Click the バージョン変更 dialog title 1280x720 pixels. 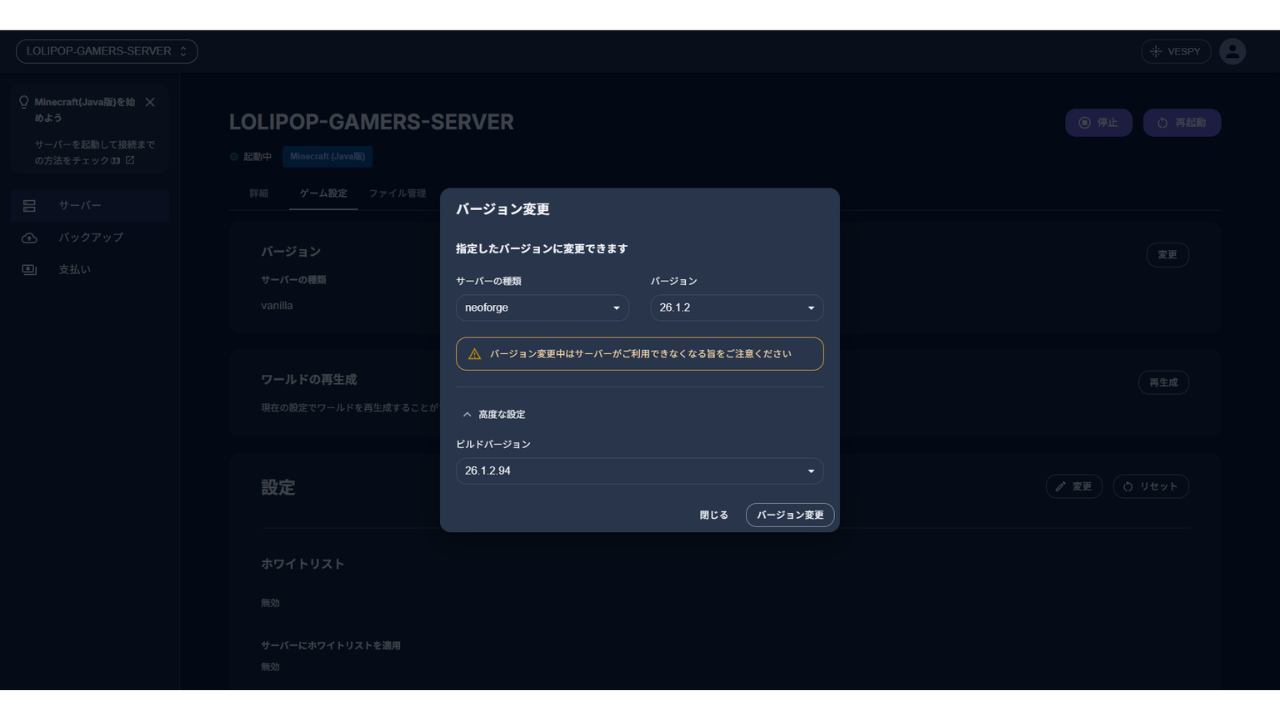(503, 209)
